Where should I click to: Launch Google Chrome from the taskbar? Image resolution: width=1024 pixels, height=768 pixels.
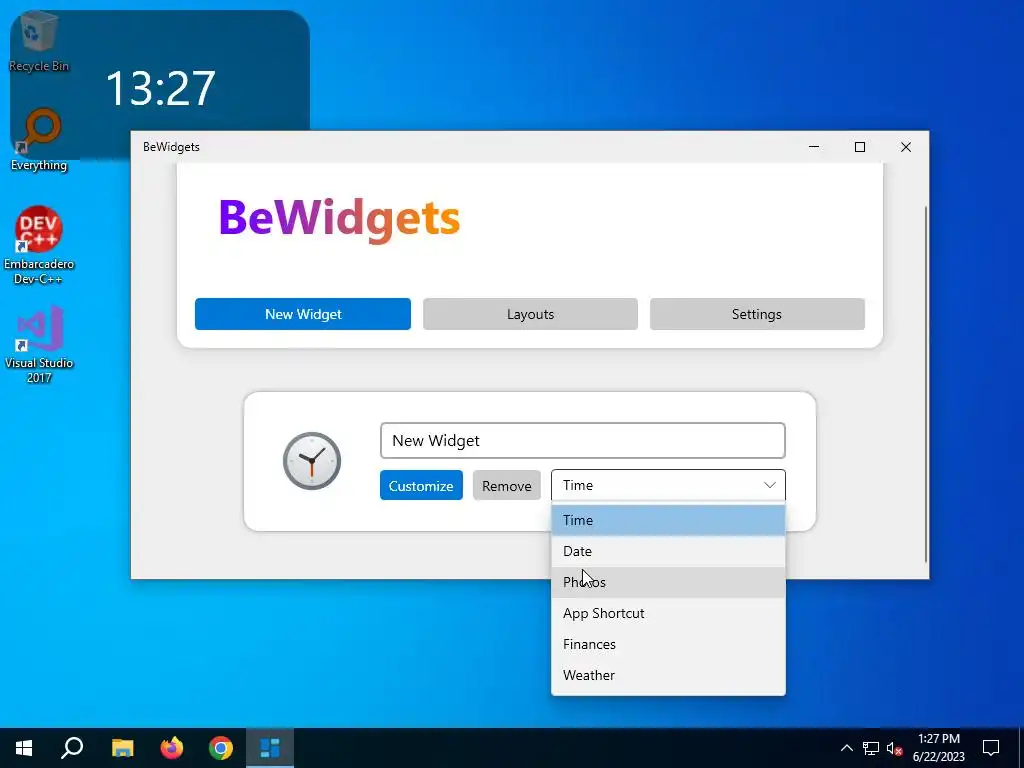click(x=221, y=748)
